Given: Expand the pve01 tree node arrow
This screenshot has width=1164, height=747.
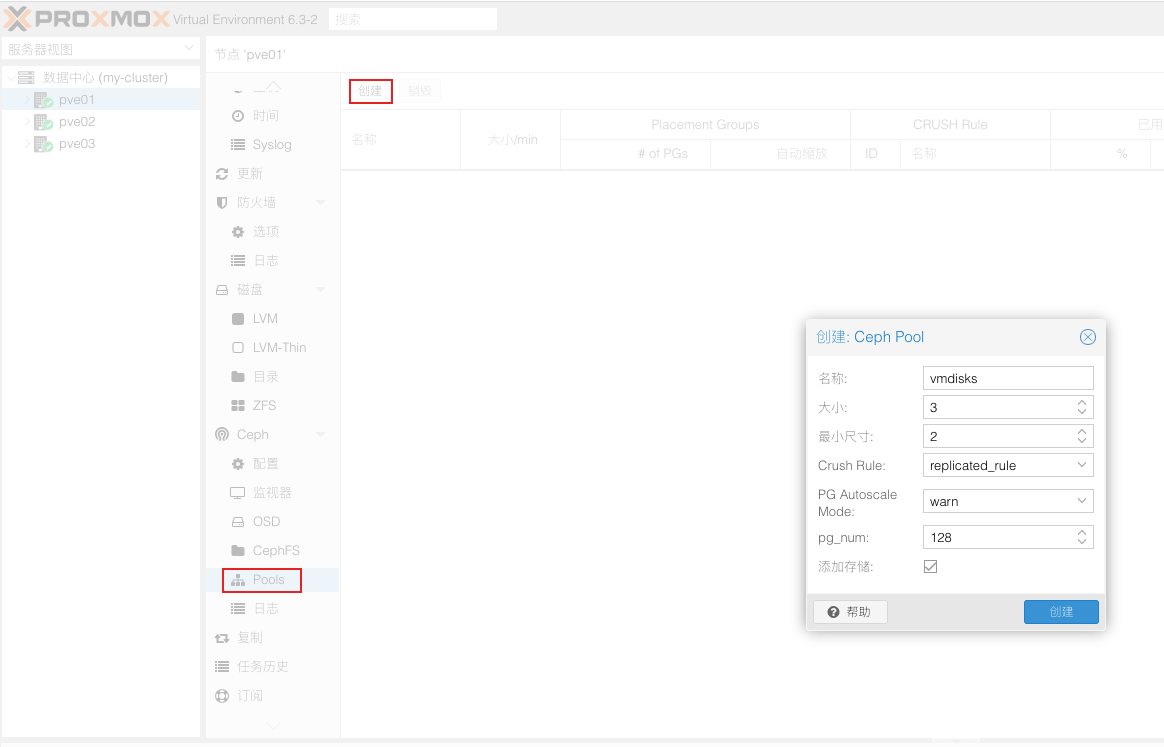Looking at the screenshot, I should pyautogui.click(x=27, y=100).
